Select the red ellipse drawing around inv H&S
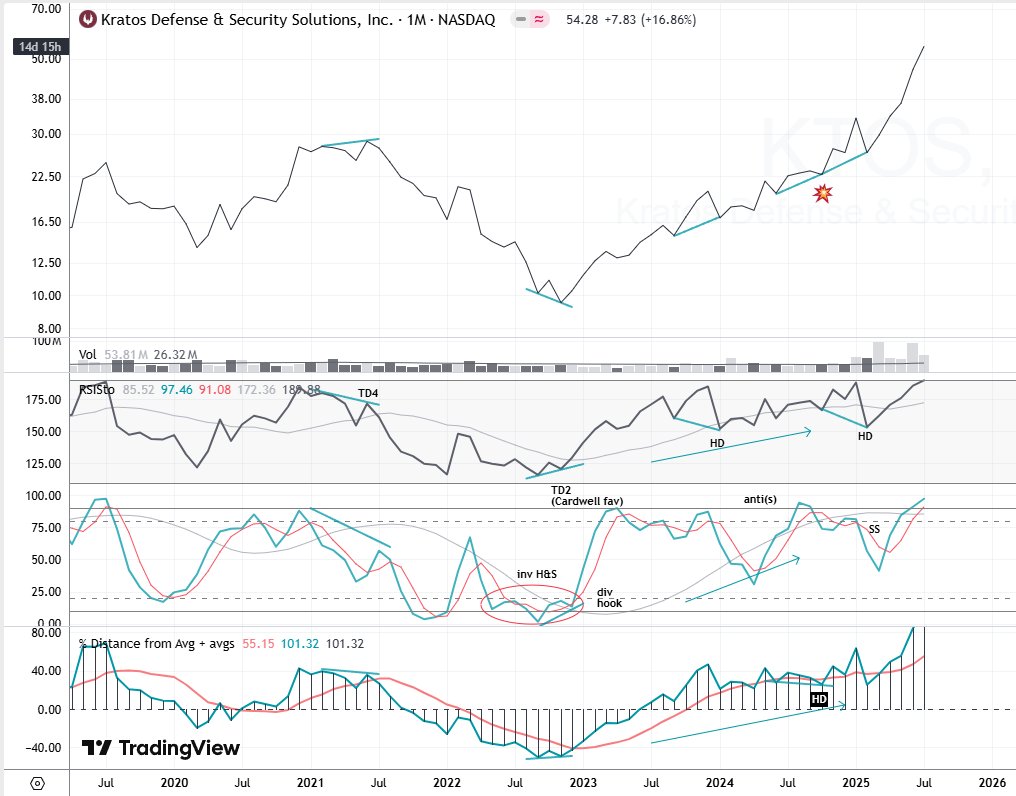Screen dimensions: 1016x796 coord(532,604)
